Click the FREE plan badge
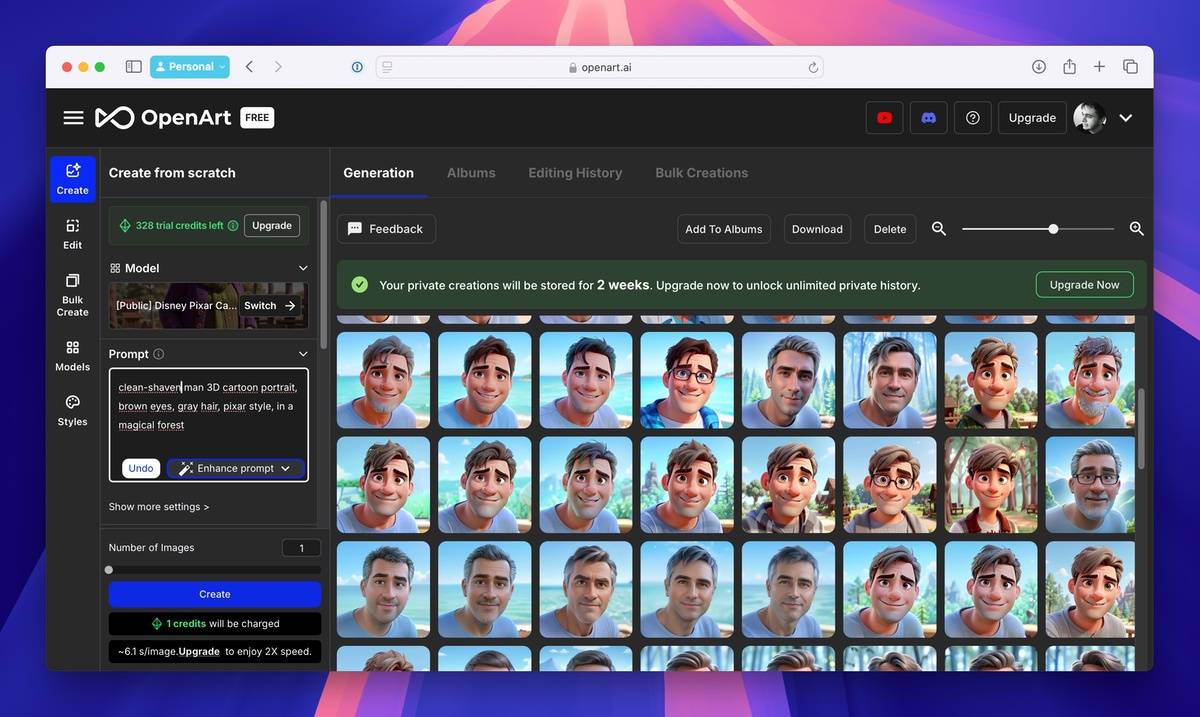Image resolution: width=1200 pixels, height=717 pixels. coord(257,118)
